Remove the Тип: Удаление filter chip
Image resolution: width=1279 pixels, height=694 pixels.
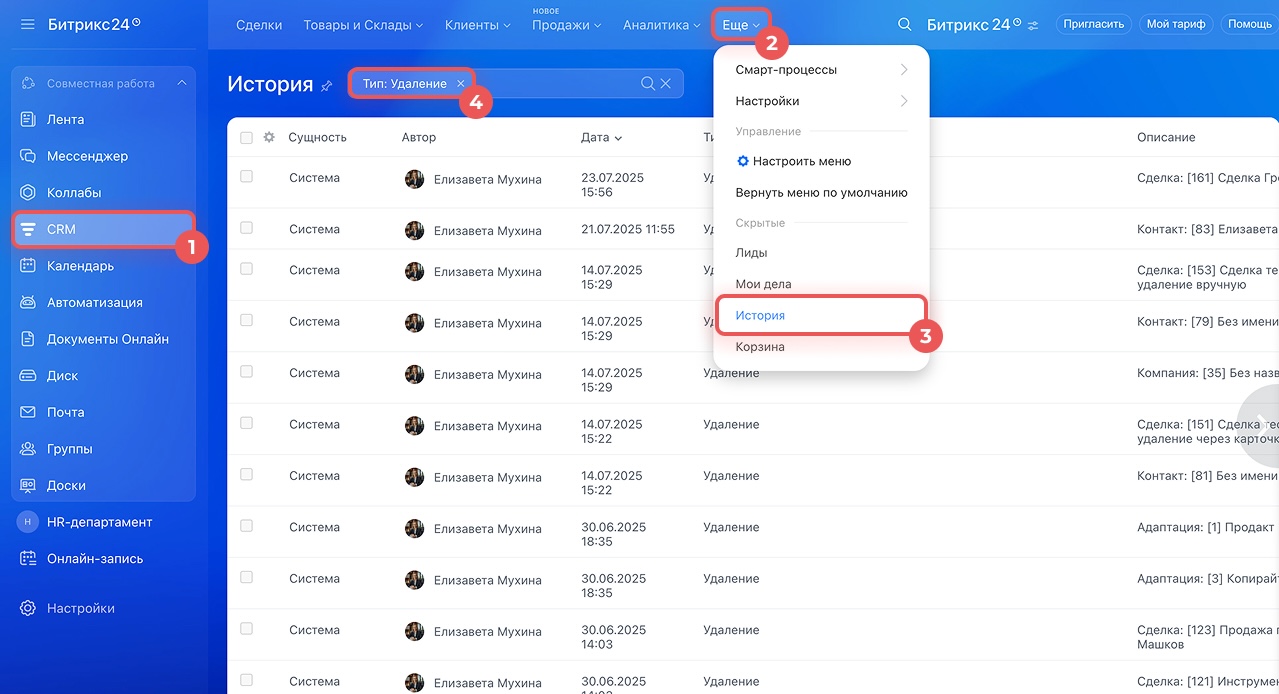point(460,84)
